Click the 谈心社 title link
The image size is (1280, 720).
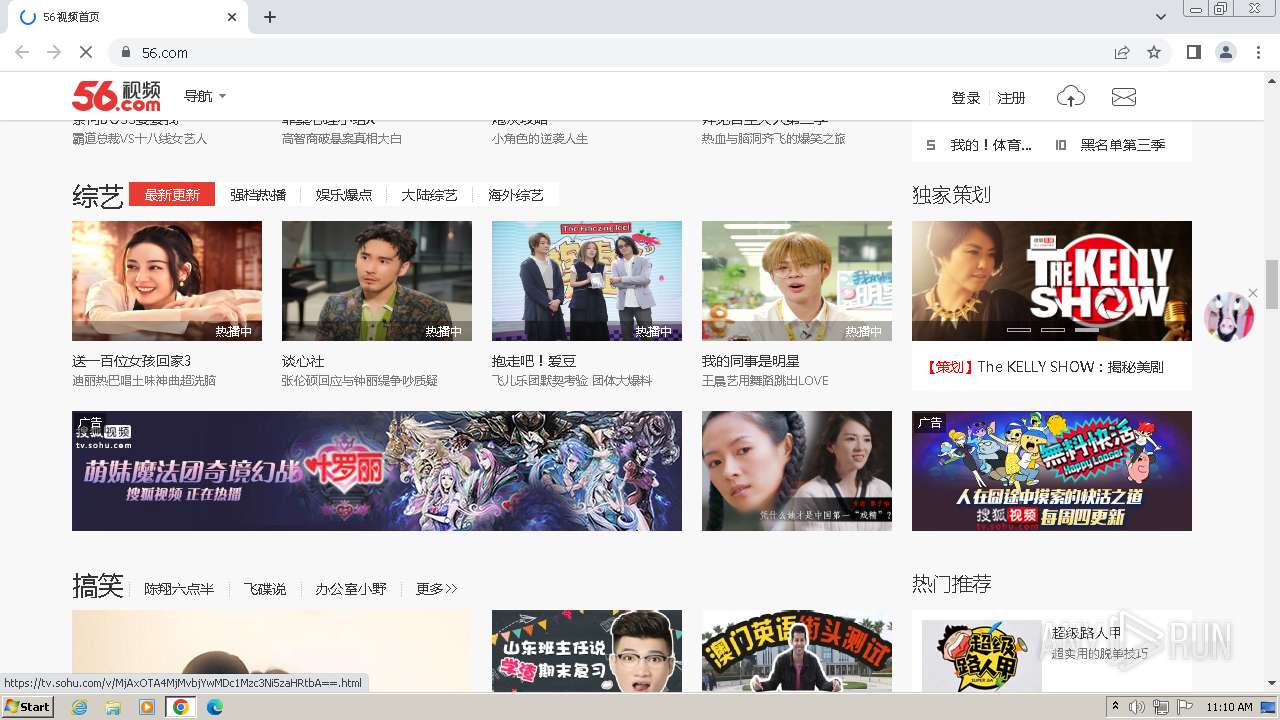pos(303,361)
